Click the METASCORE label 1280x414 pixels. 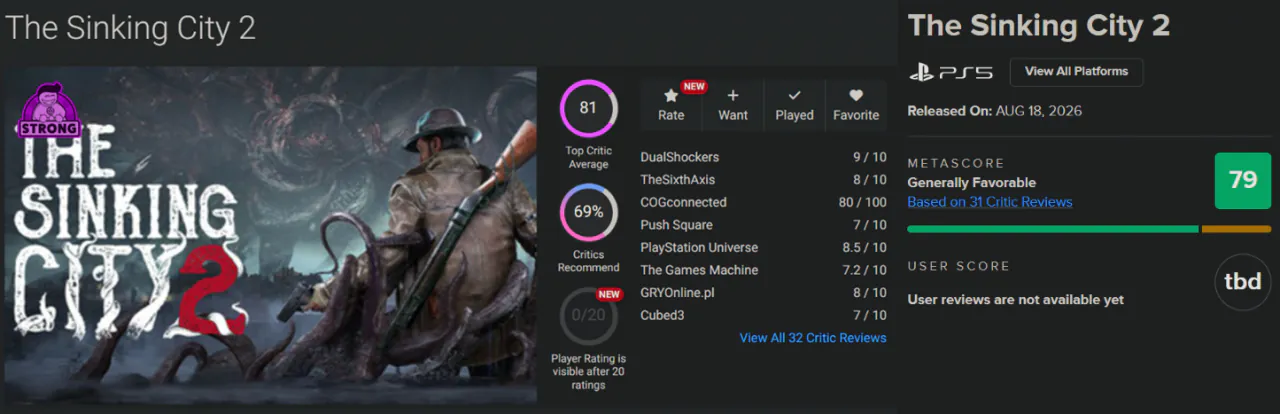click(955, 163)
